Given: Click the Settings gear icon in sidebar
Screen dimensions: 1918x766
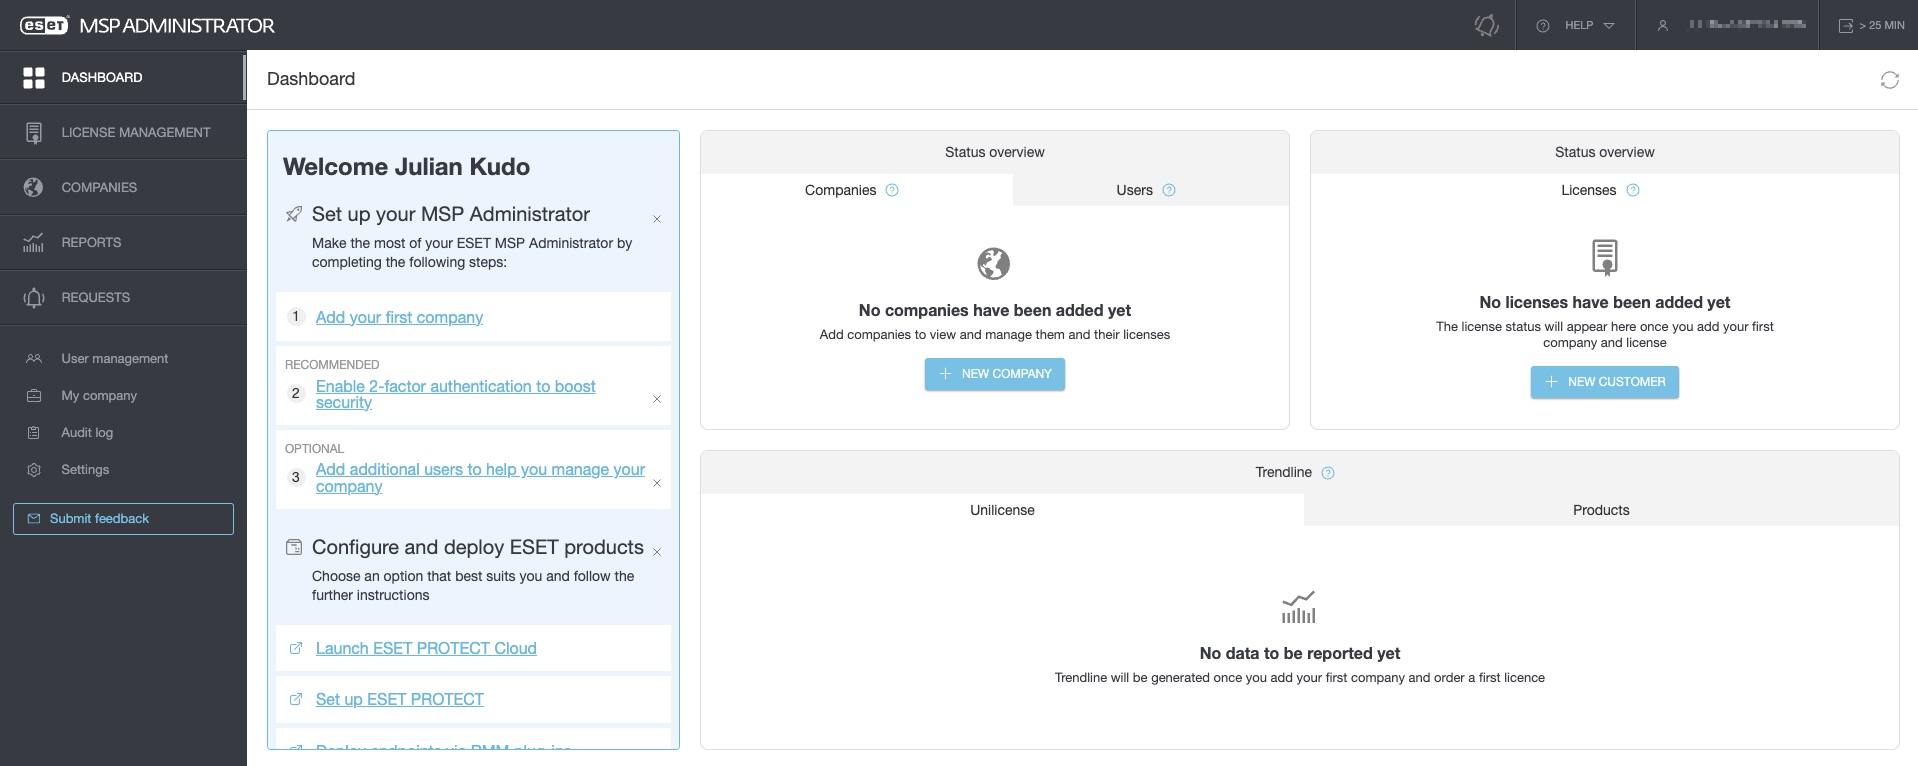Looking at the screenshot, I should (34, 470).
